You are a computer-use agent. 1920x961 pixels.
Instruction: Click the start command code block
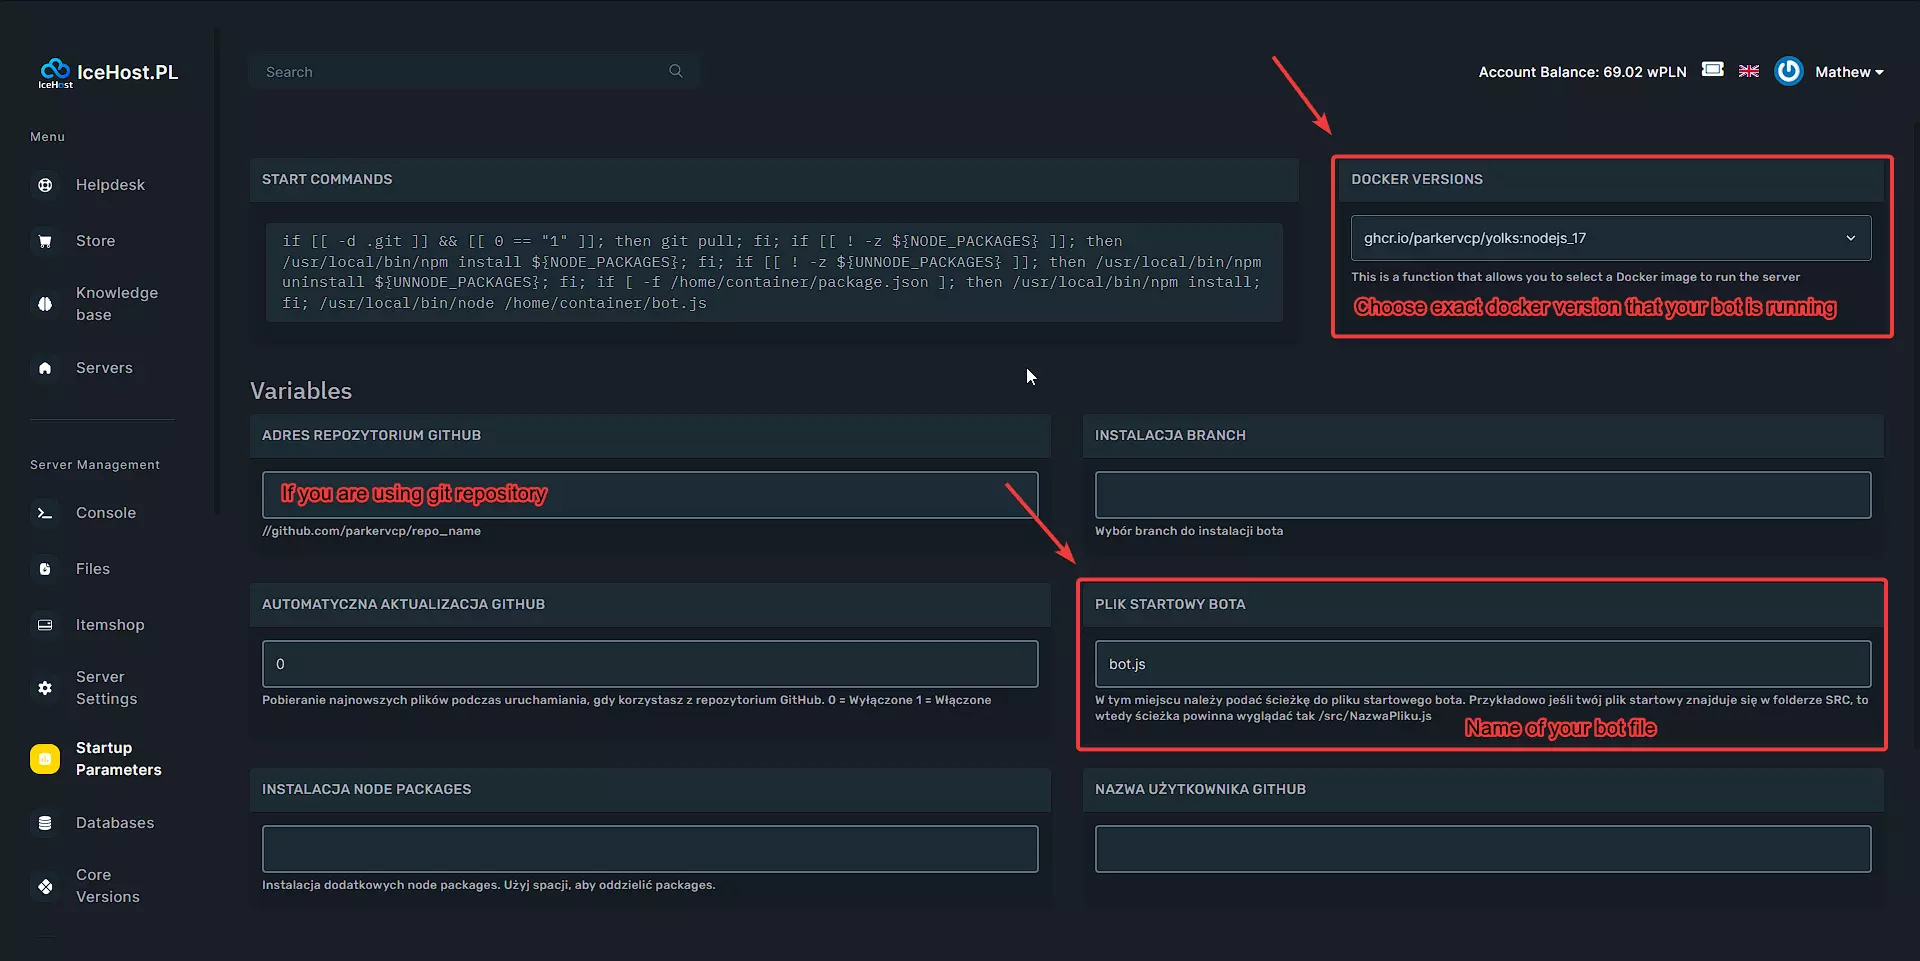point(774,272)
